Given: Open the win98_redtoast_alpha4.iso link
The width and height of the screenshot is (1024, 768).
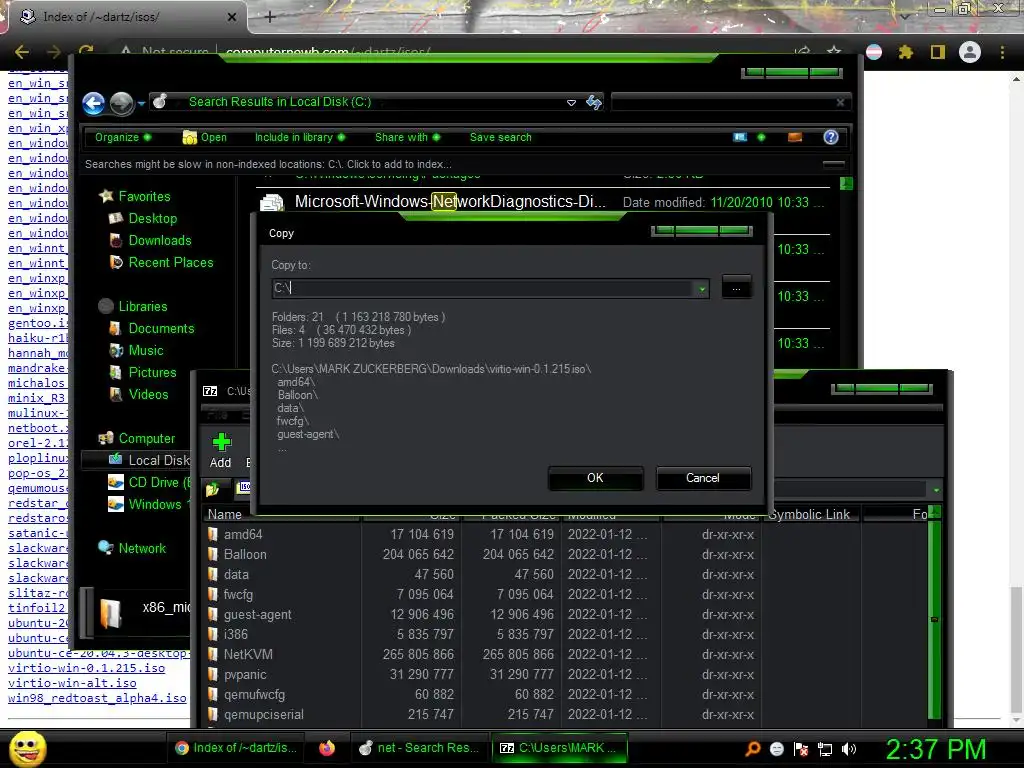Looking at the screenshot, I should pyautogui.click(x=97, y=698).
